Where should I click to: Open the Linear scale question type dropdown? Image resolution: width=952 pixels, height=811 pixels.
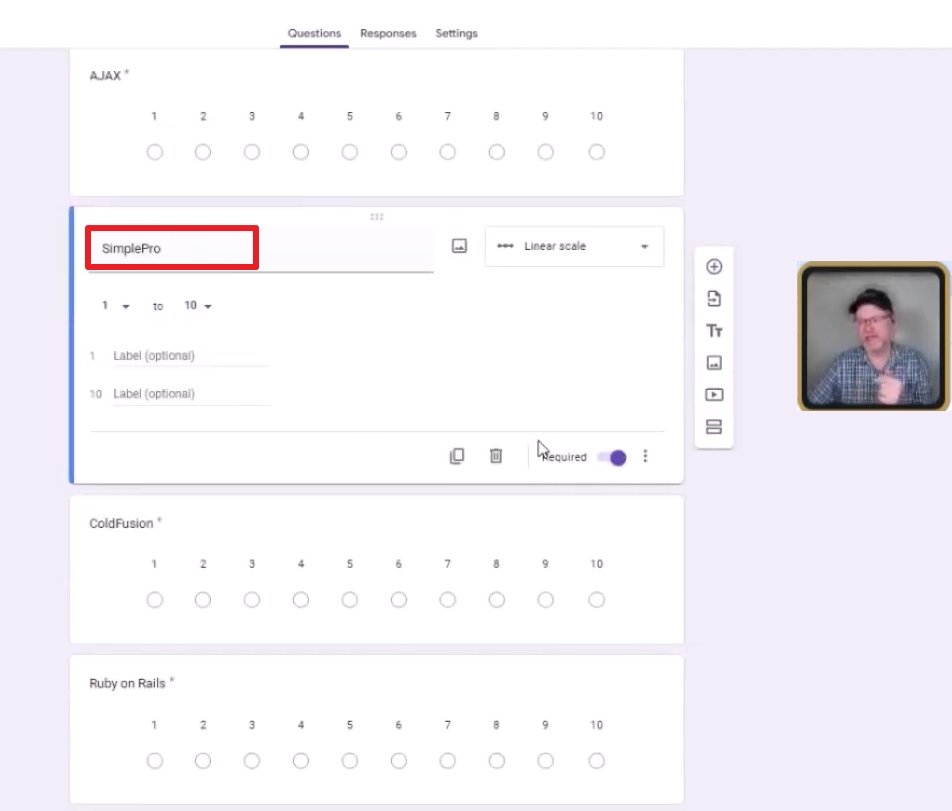coord(574,246)
